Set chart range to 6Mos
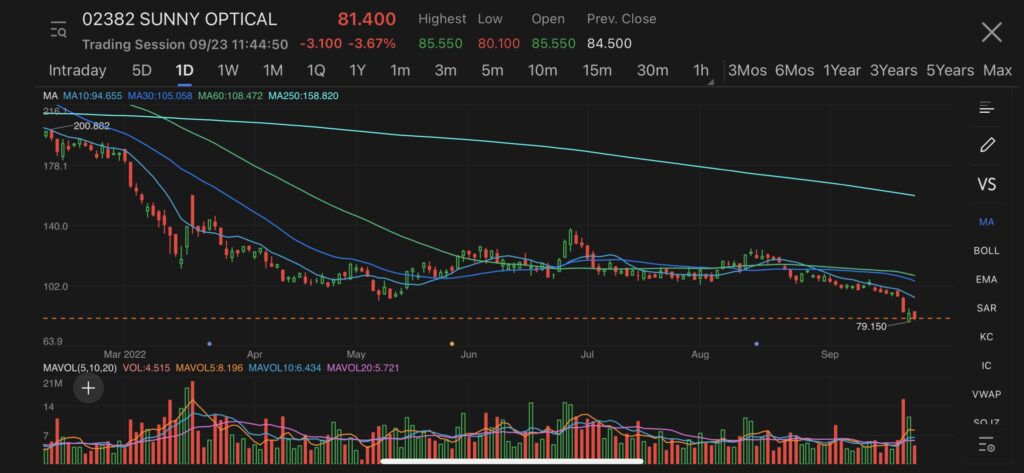The image size is (1024, 473). [794, 70]
